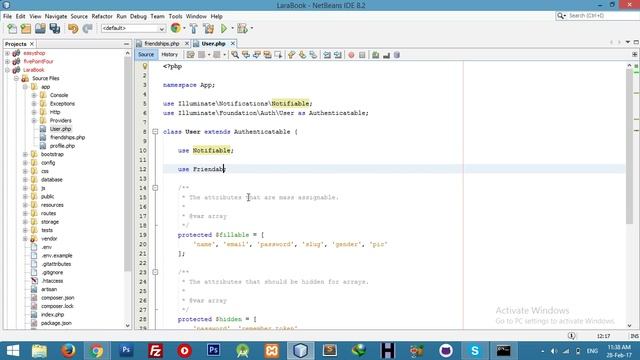
Task: Click the Redo arrow icon
Action: coord(87,29)
